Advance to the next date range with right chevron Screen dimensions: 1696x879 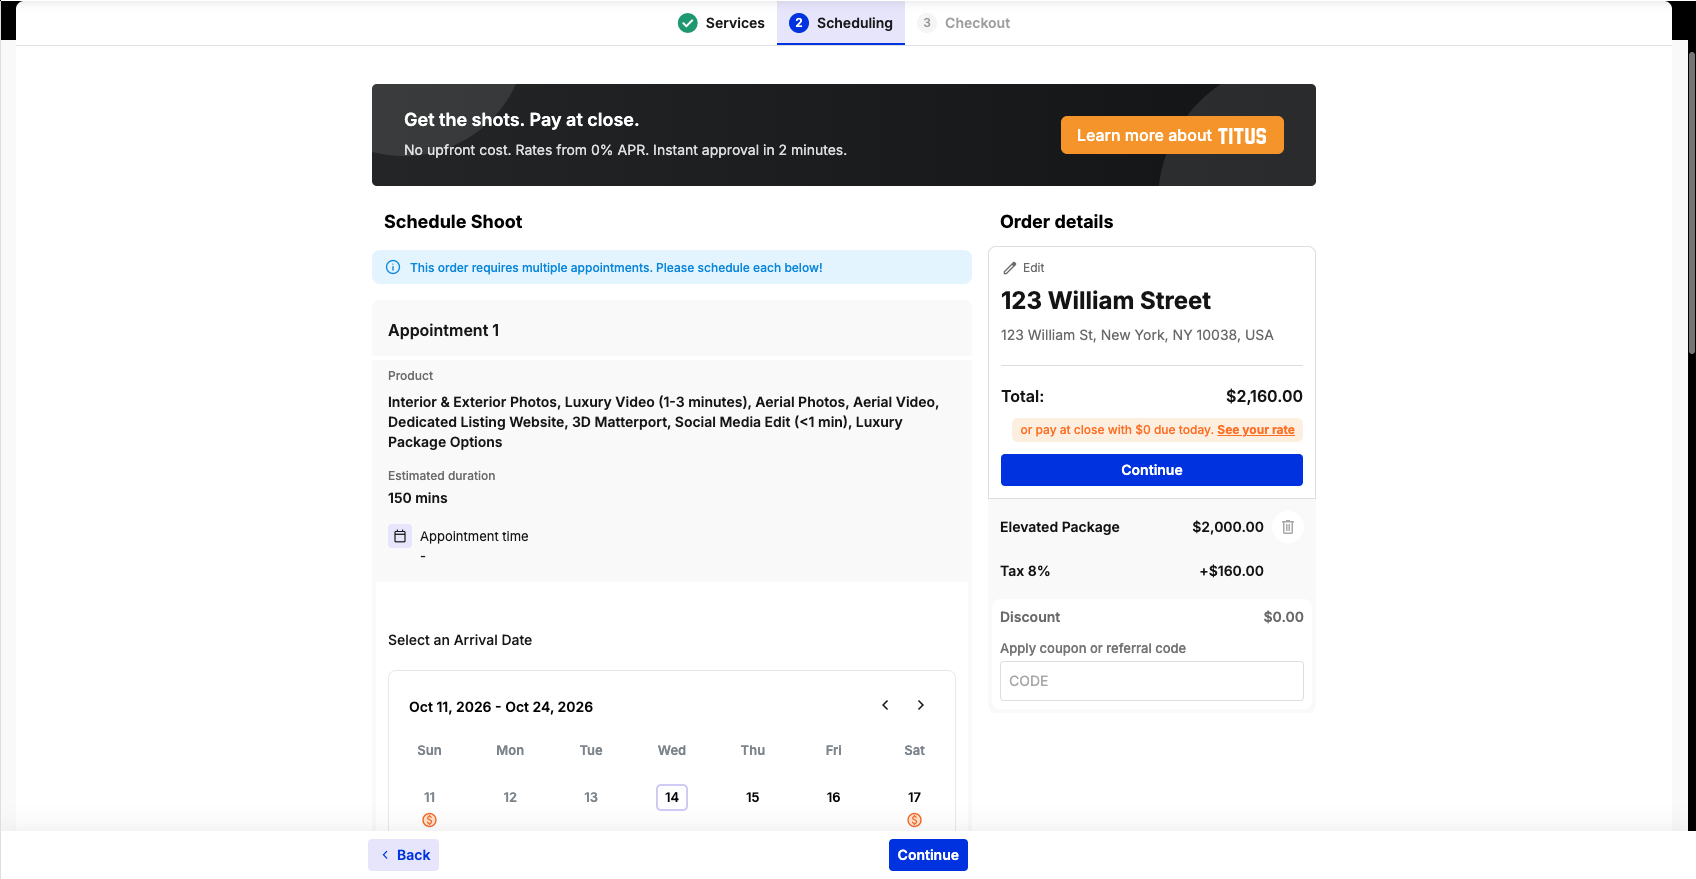point(921,705)
